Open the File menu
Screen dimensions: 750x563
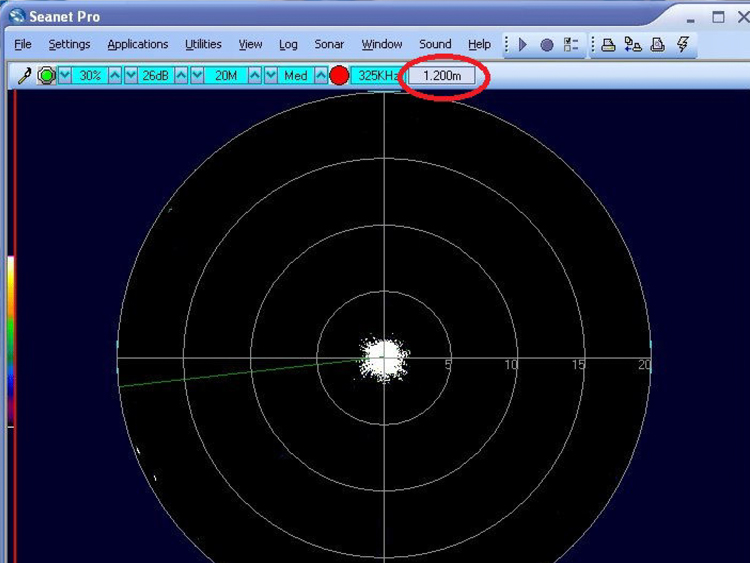pos(23,44)
